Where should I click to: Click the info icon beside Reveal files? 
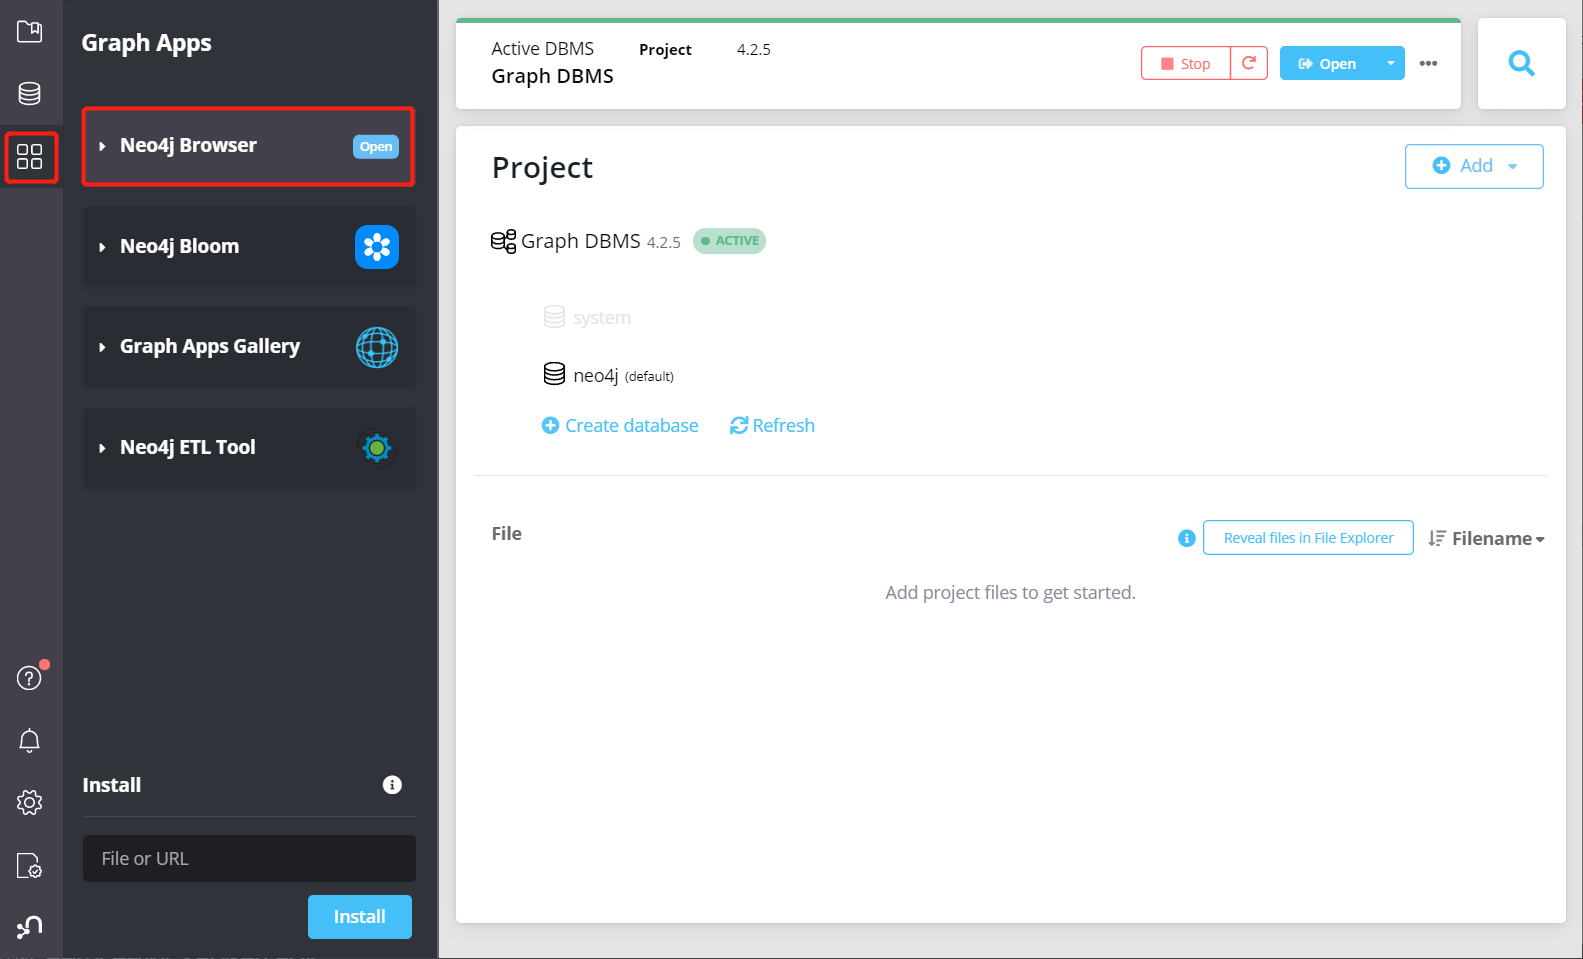[1187, 538]
